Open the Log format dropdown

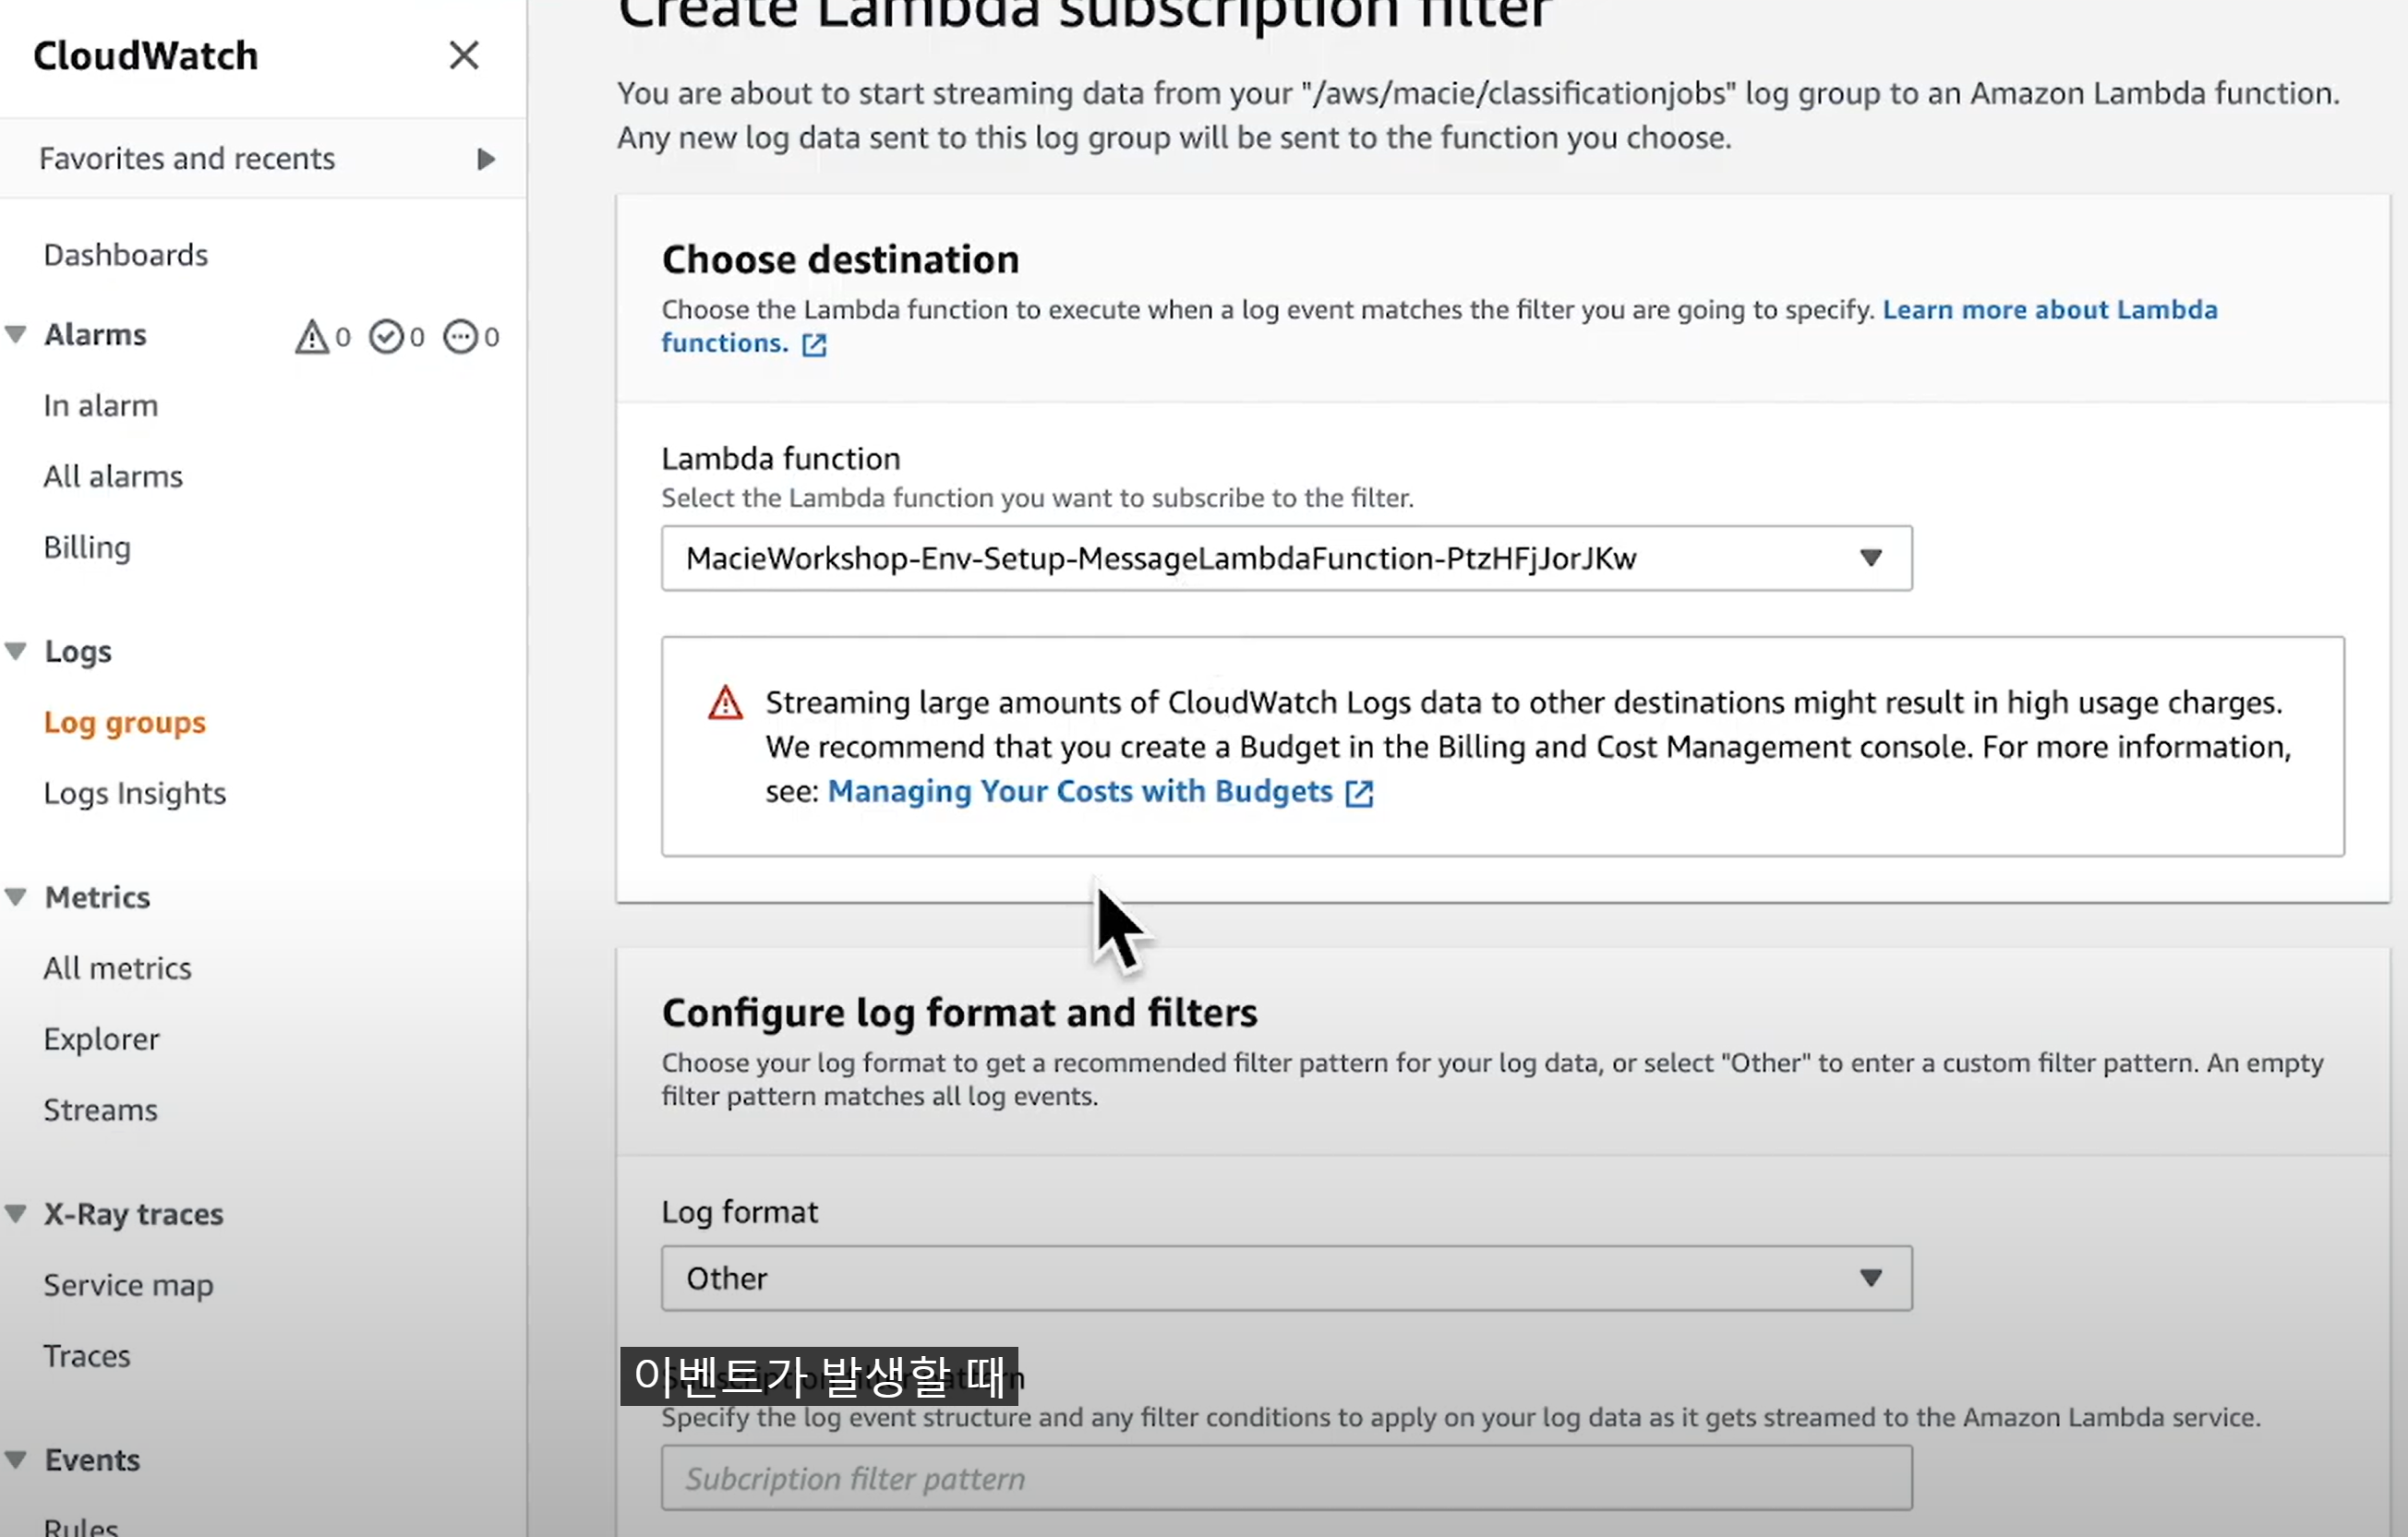(x=1286, y=1278)
